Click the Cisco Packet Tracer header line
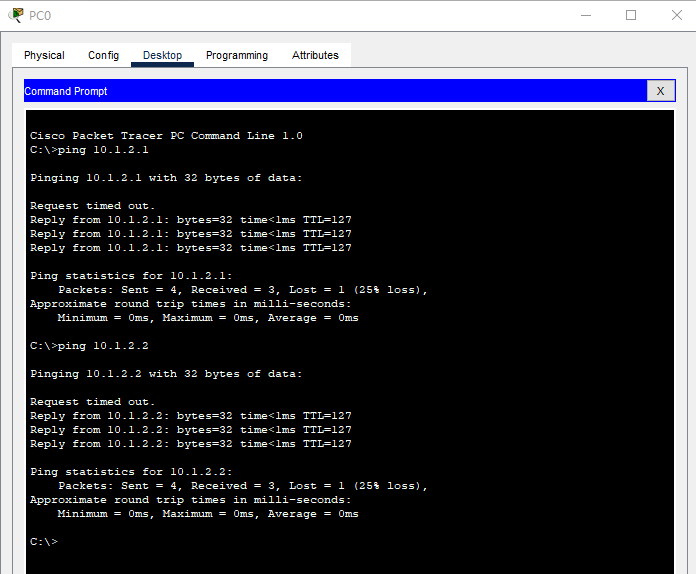Image resolution: width=696 pixels, height=574 pixels. (x=166, y=136)
